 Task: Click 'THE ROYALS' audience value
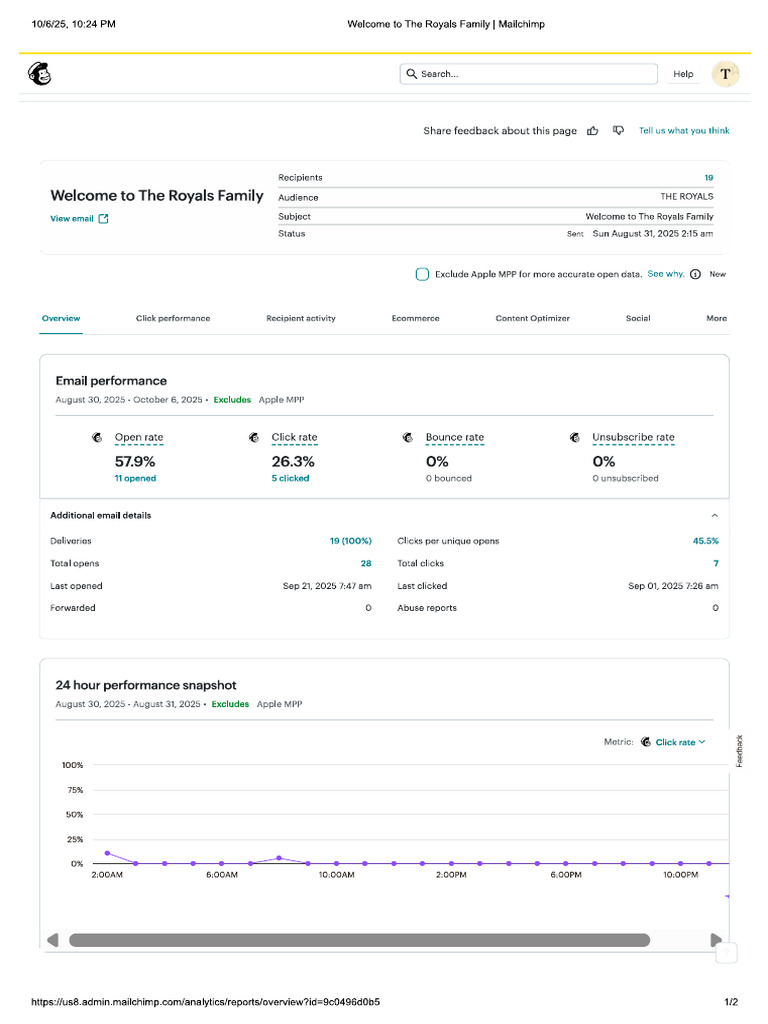687,196
